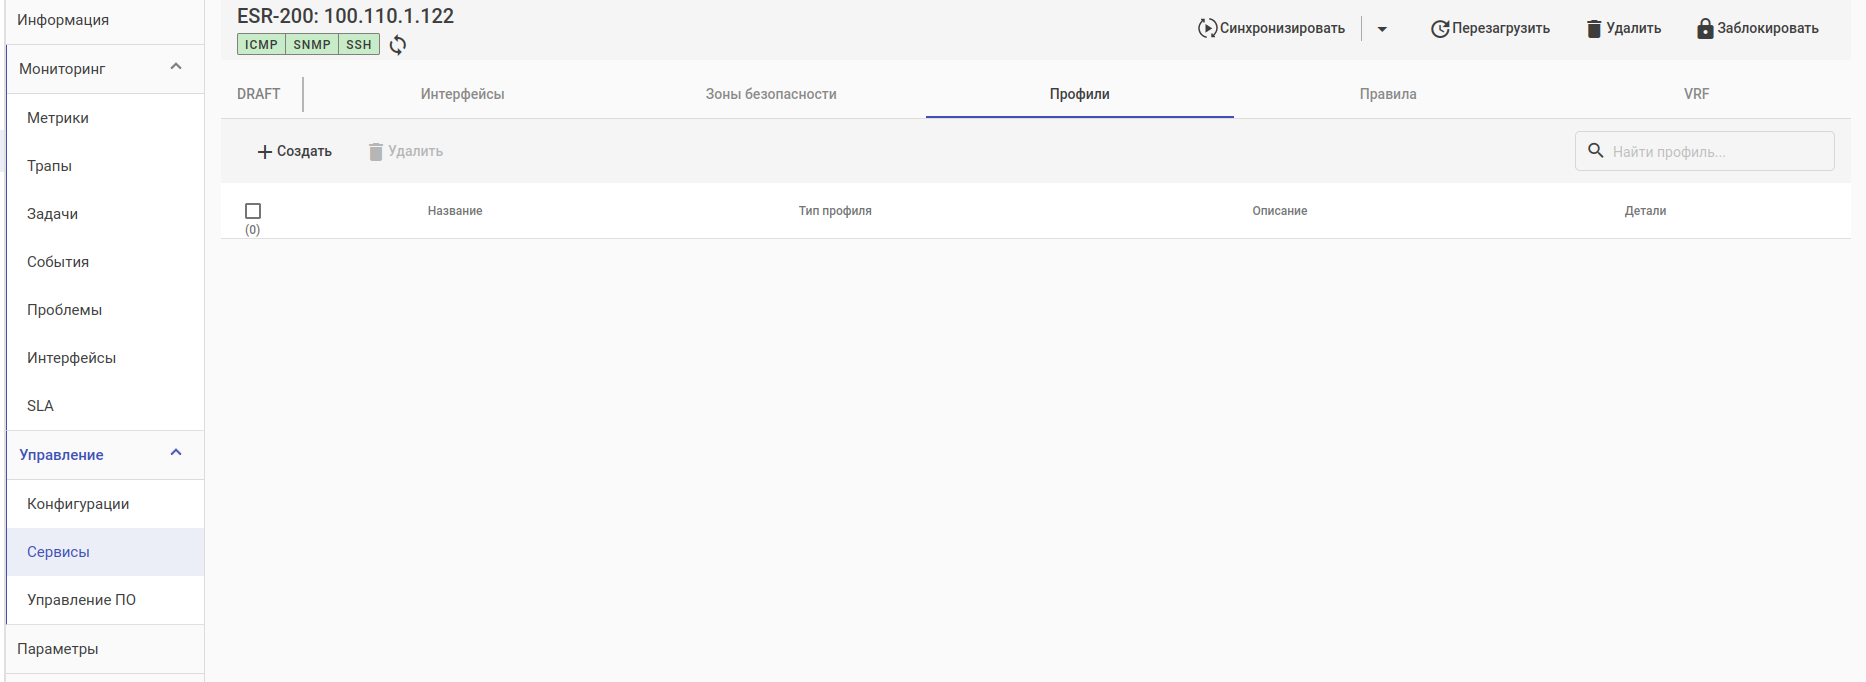Screen dimensions: 1866x682
Task: Open События in the sidebar
Action: point(105,262)
